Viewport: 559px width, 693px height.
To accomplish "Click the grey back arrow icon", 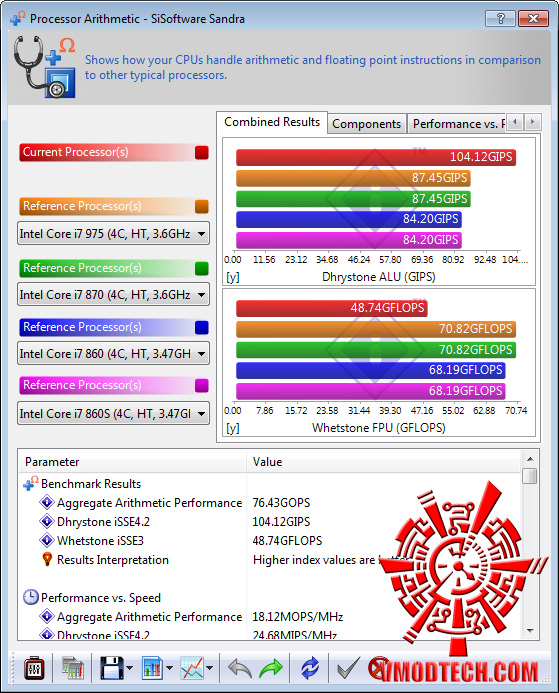I will pos(240,668).
